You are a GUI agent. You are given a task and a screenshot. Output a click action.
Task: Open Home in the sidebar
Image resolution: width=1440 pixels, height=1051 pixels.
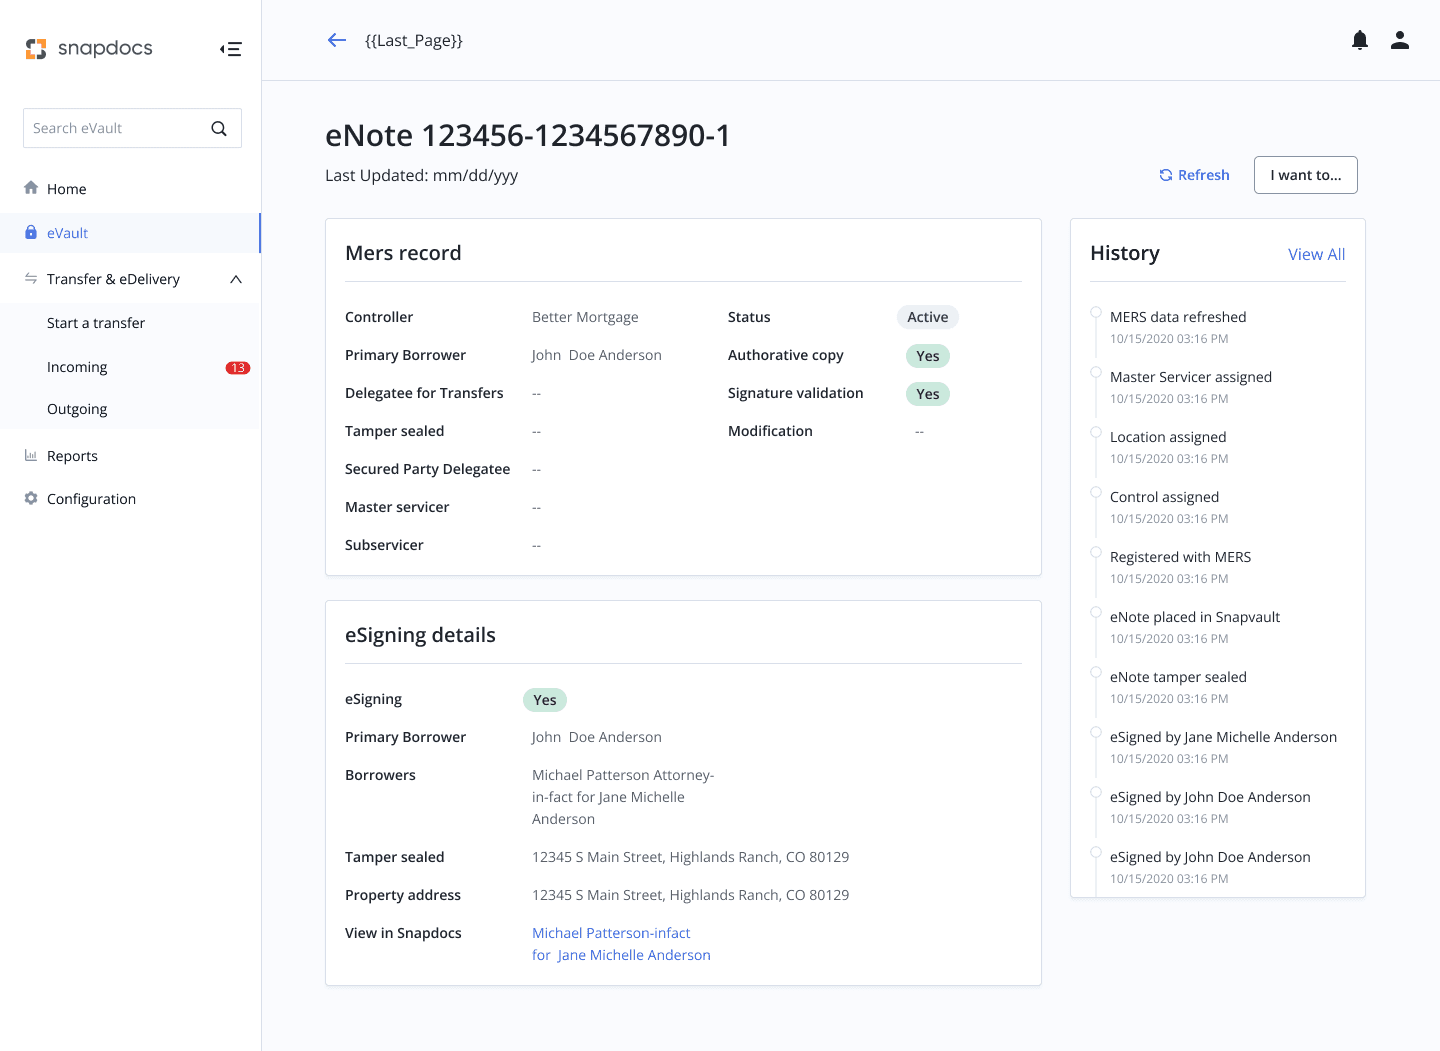130,189
